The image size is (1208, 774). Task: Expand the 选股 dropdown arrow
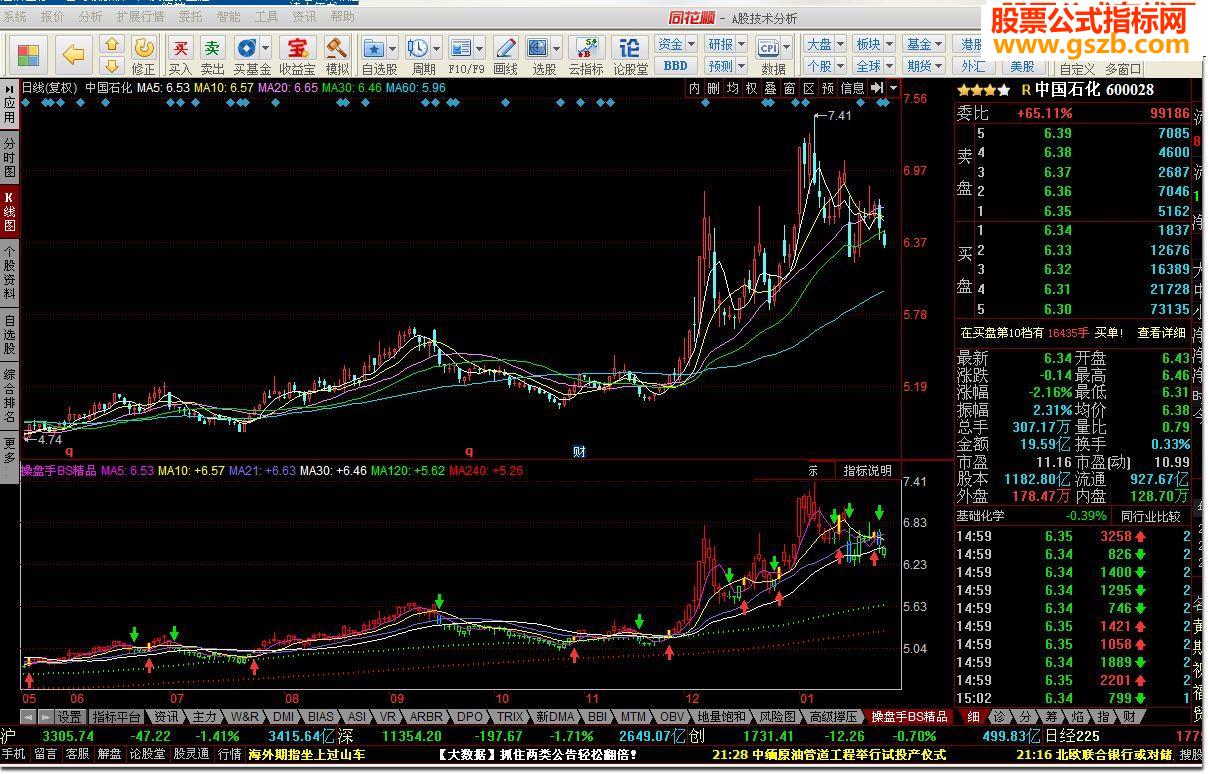pos(557,47)
